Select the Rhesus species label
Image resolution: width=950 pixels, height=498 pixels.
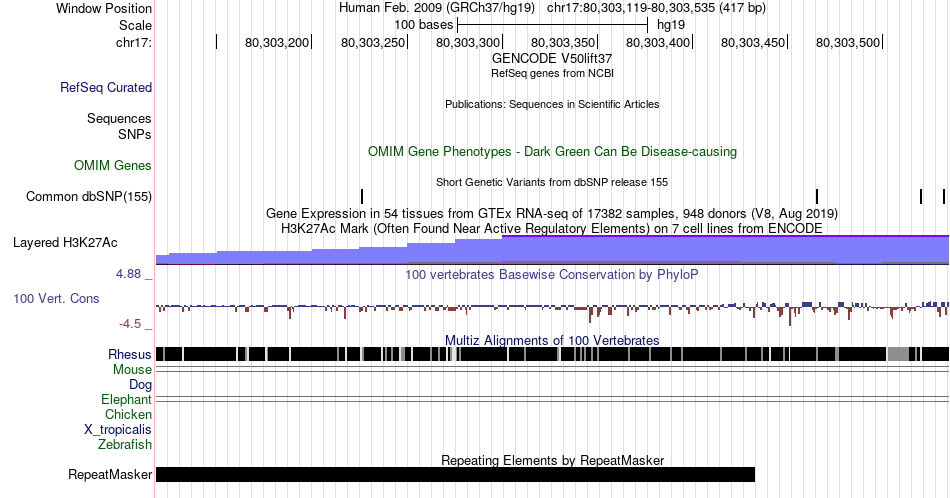point(130,354)
